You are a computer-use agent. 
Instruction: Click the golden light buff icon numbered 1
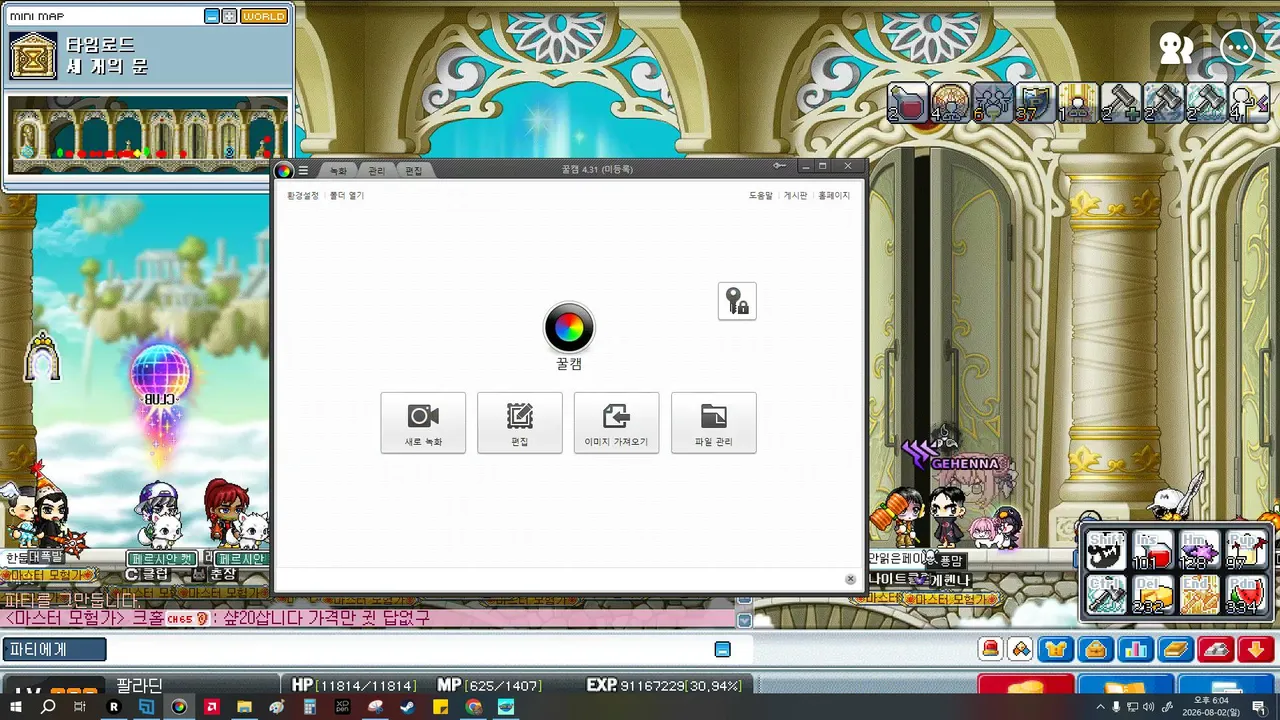[x=1077, y=102]
